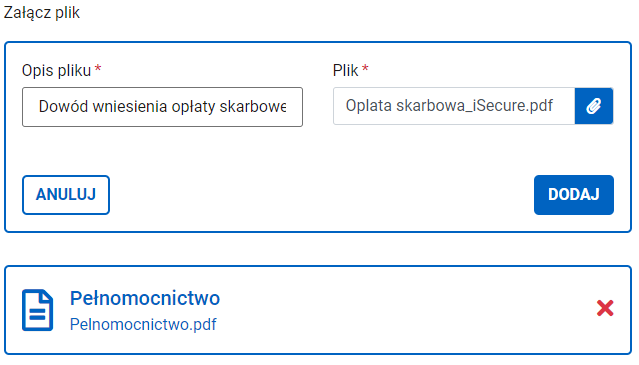
Task: Click the Opis pliku label
Action: pos(57,70)
